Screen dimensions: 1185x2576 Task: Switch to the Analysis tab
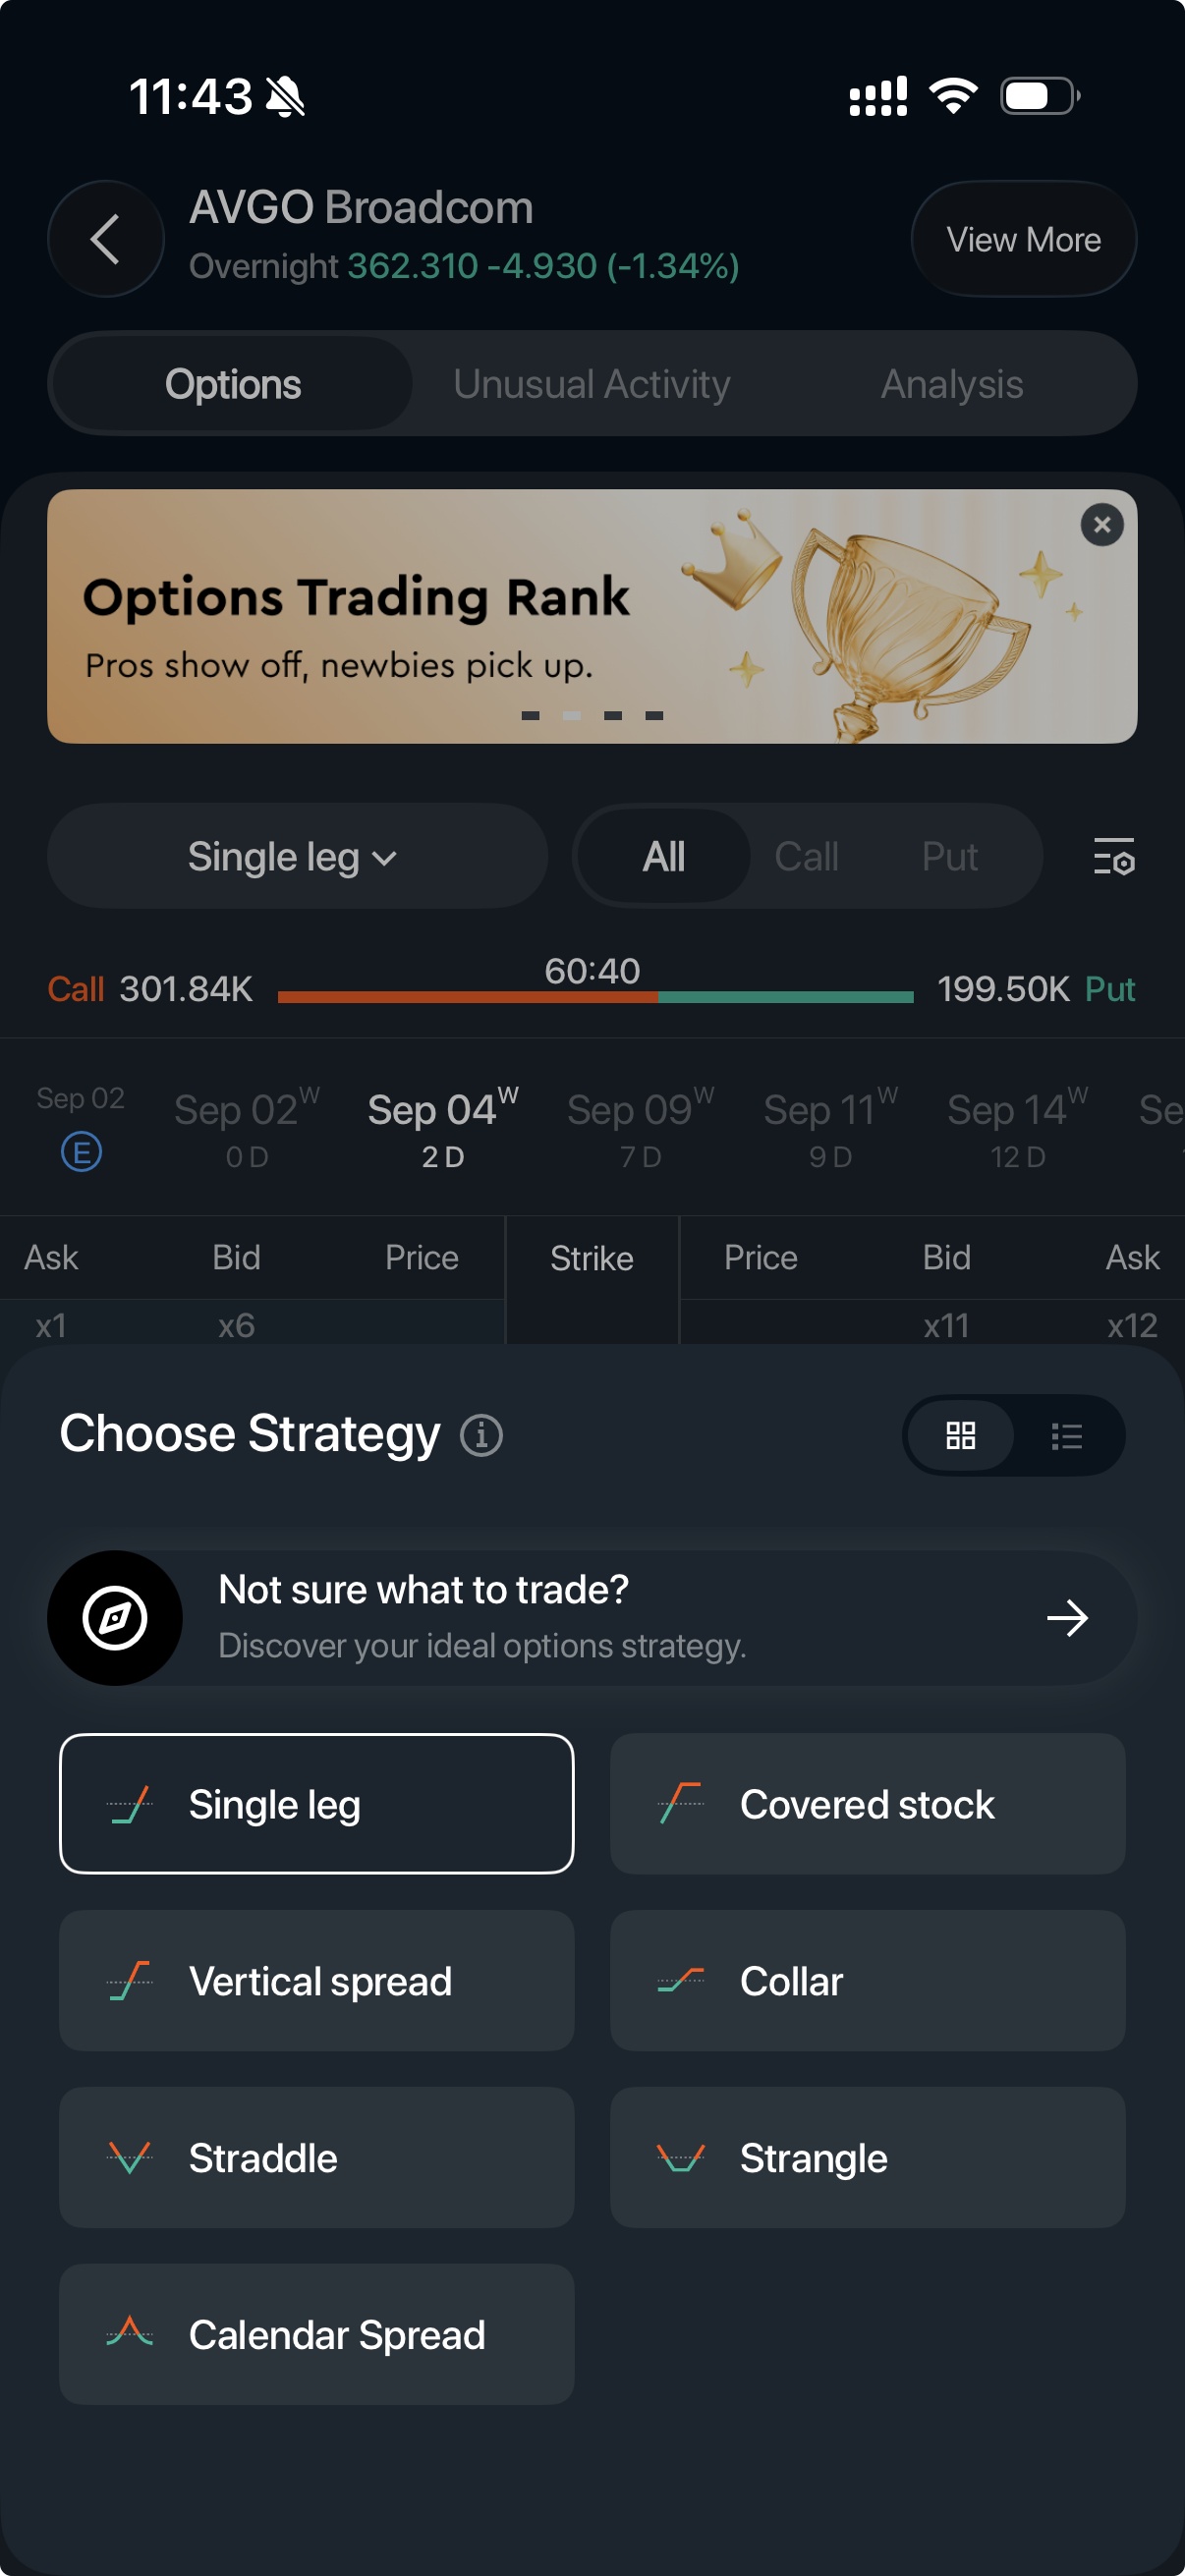(x=951, y=385)
